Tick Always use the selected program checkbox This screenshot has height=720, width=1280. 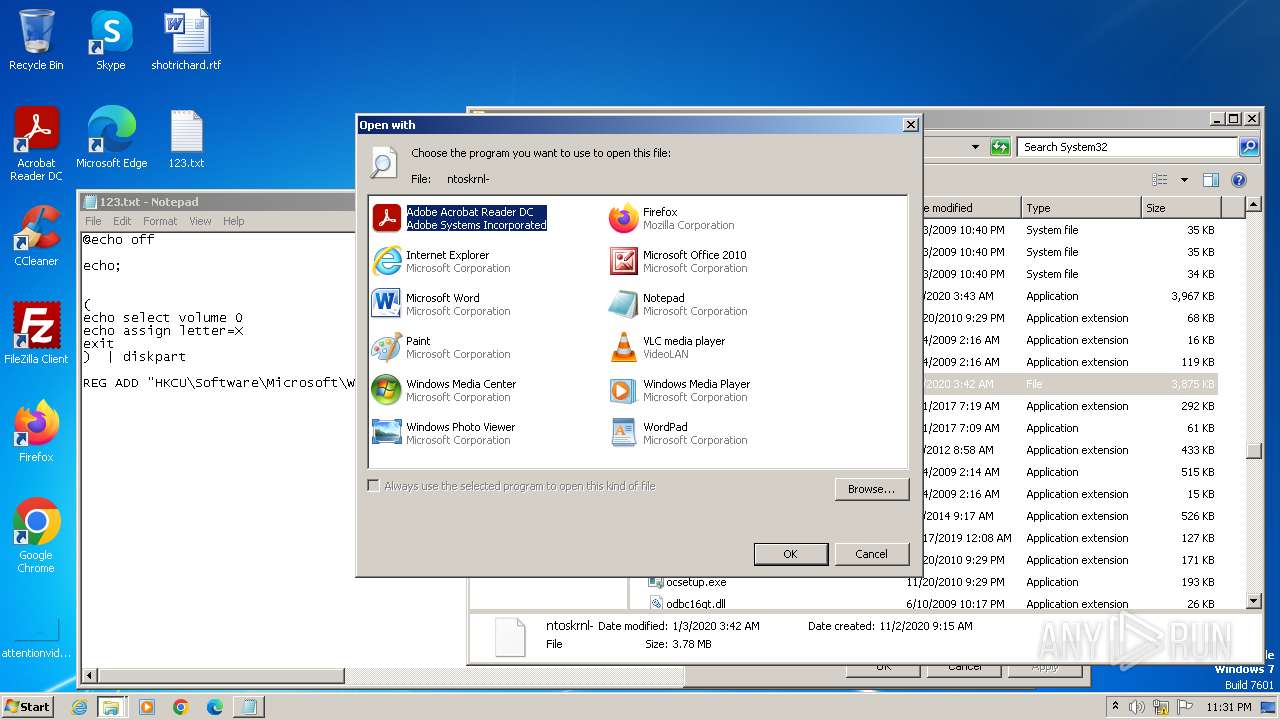tap(374, 486)
